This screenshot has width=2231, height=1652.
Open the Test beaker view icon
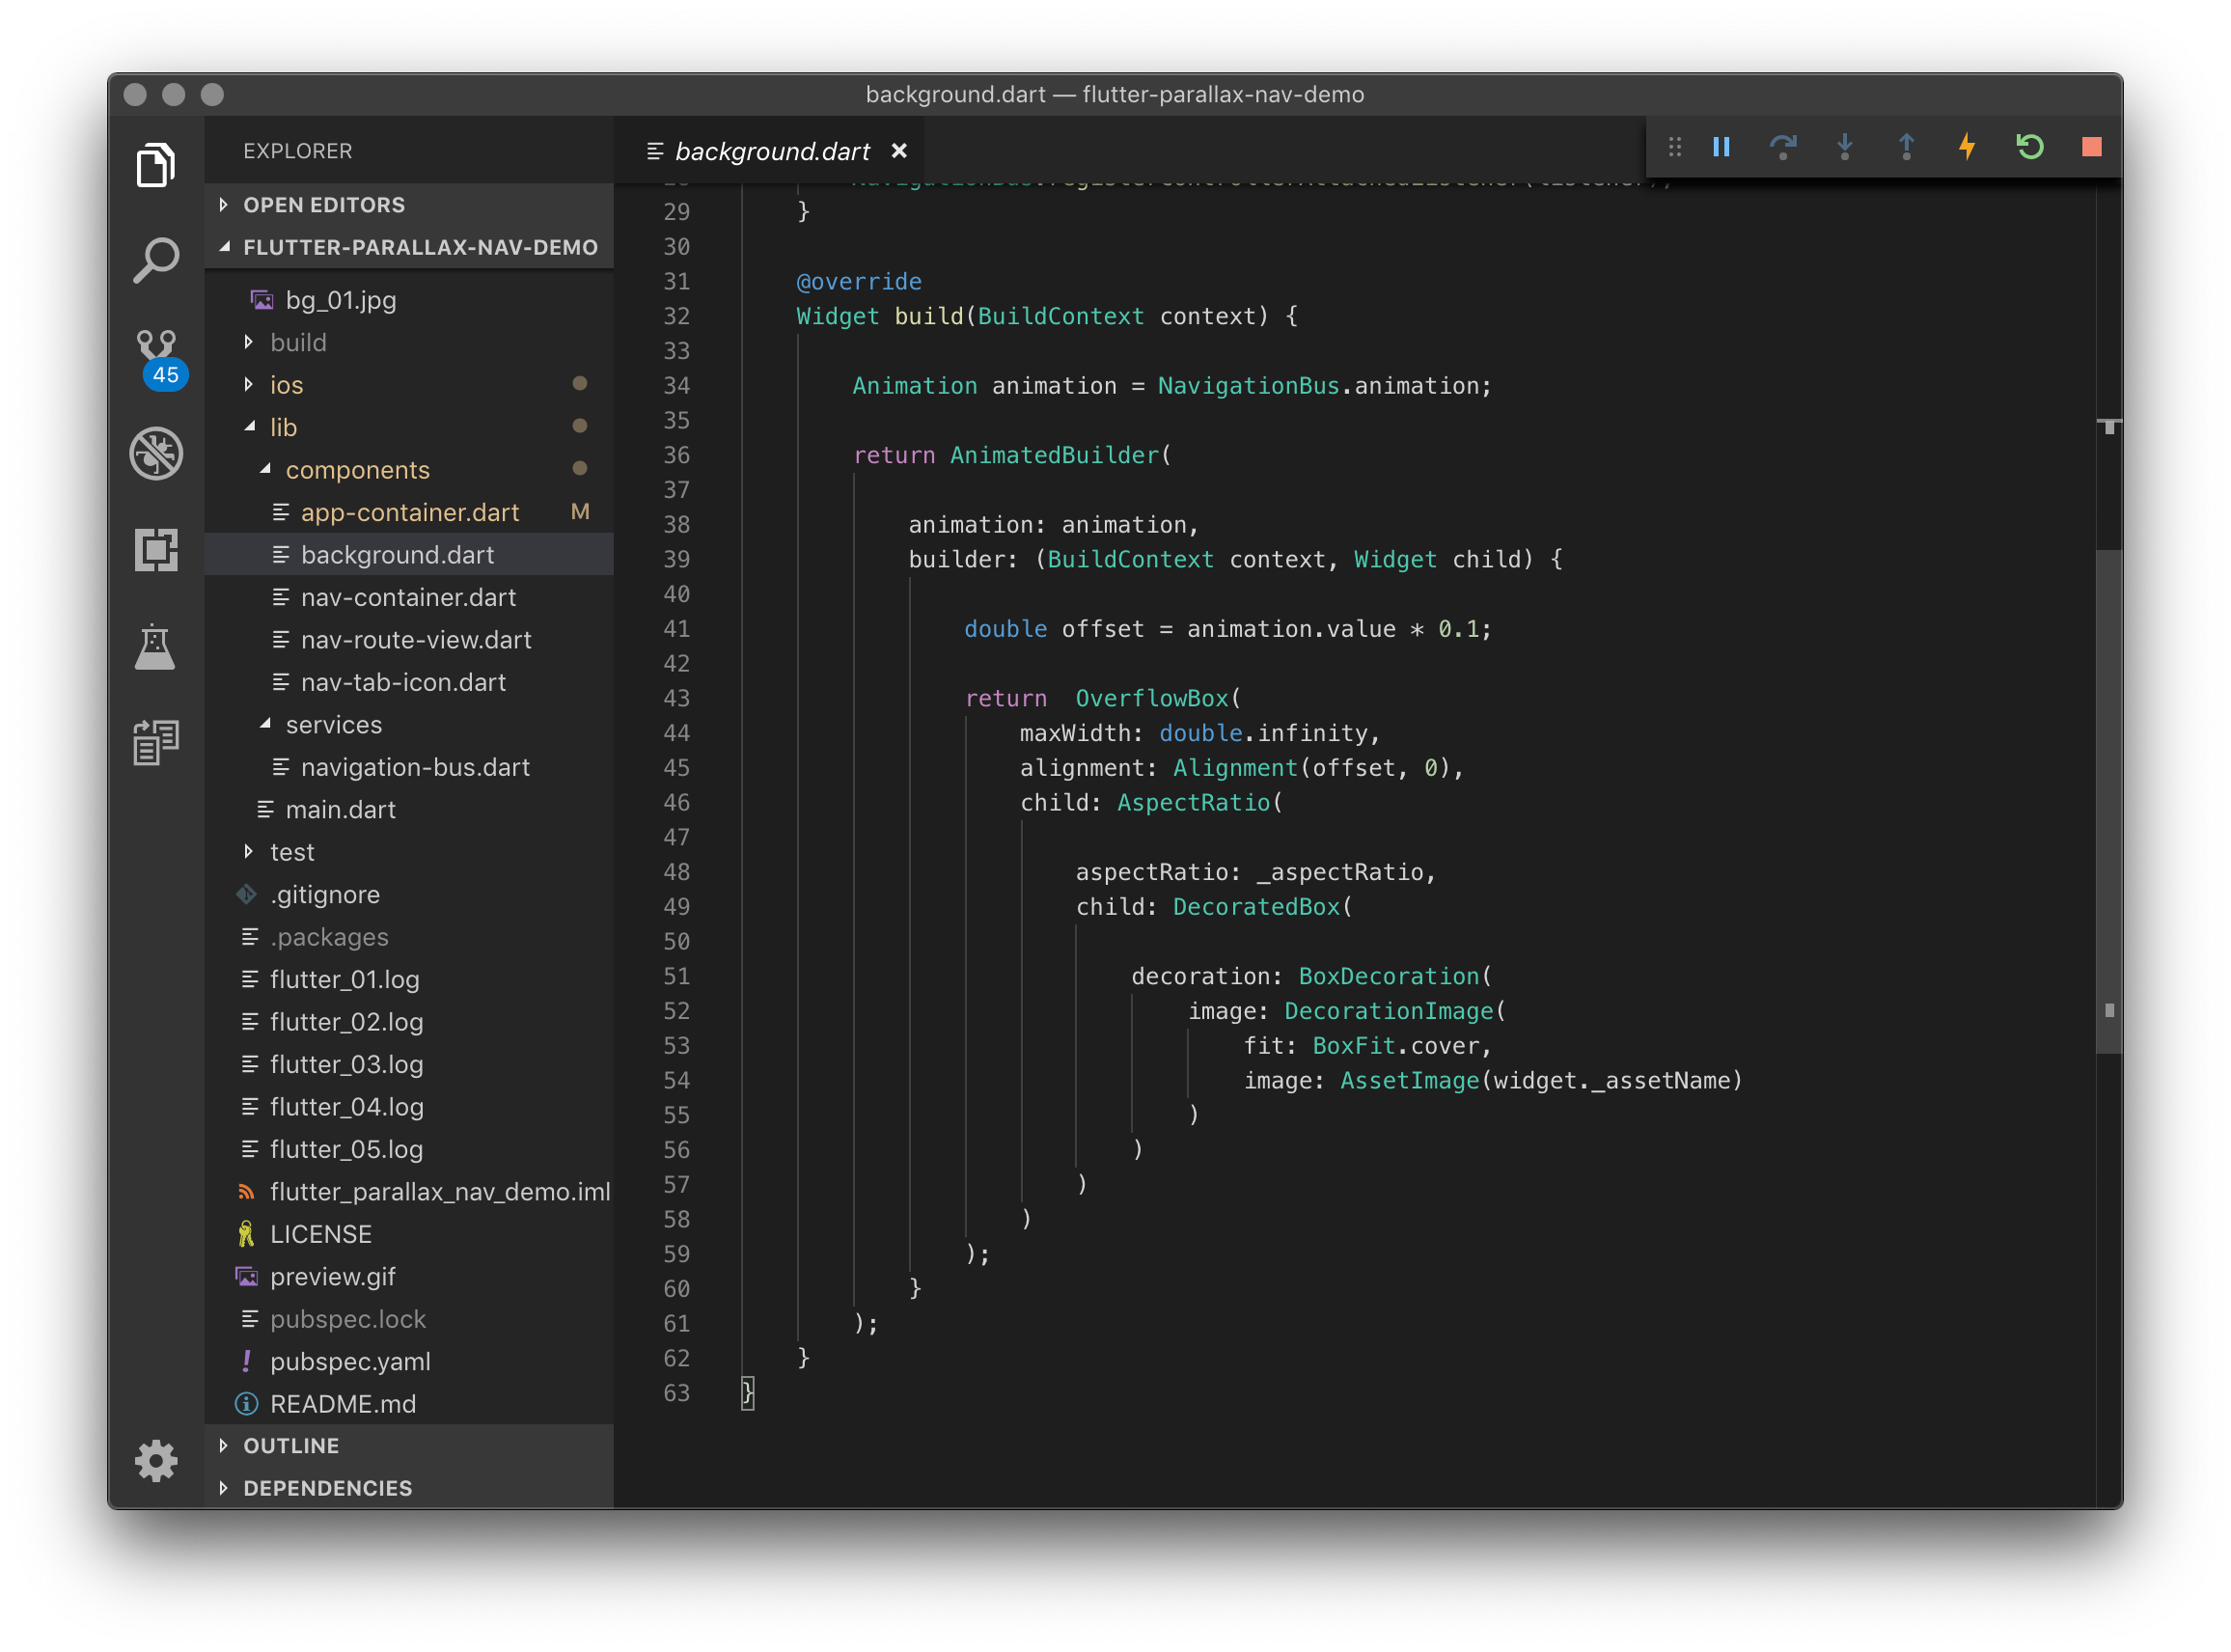(156, 647)
